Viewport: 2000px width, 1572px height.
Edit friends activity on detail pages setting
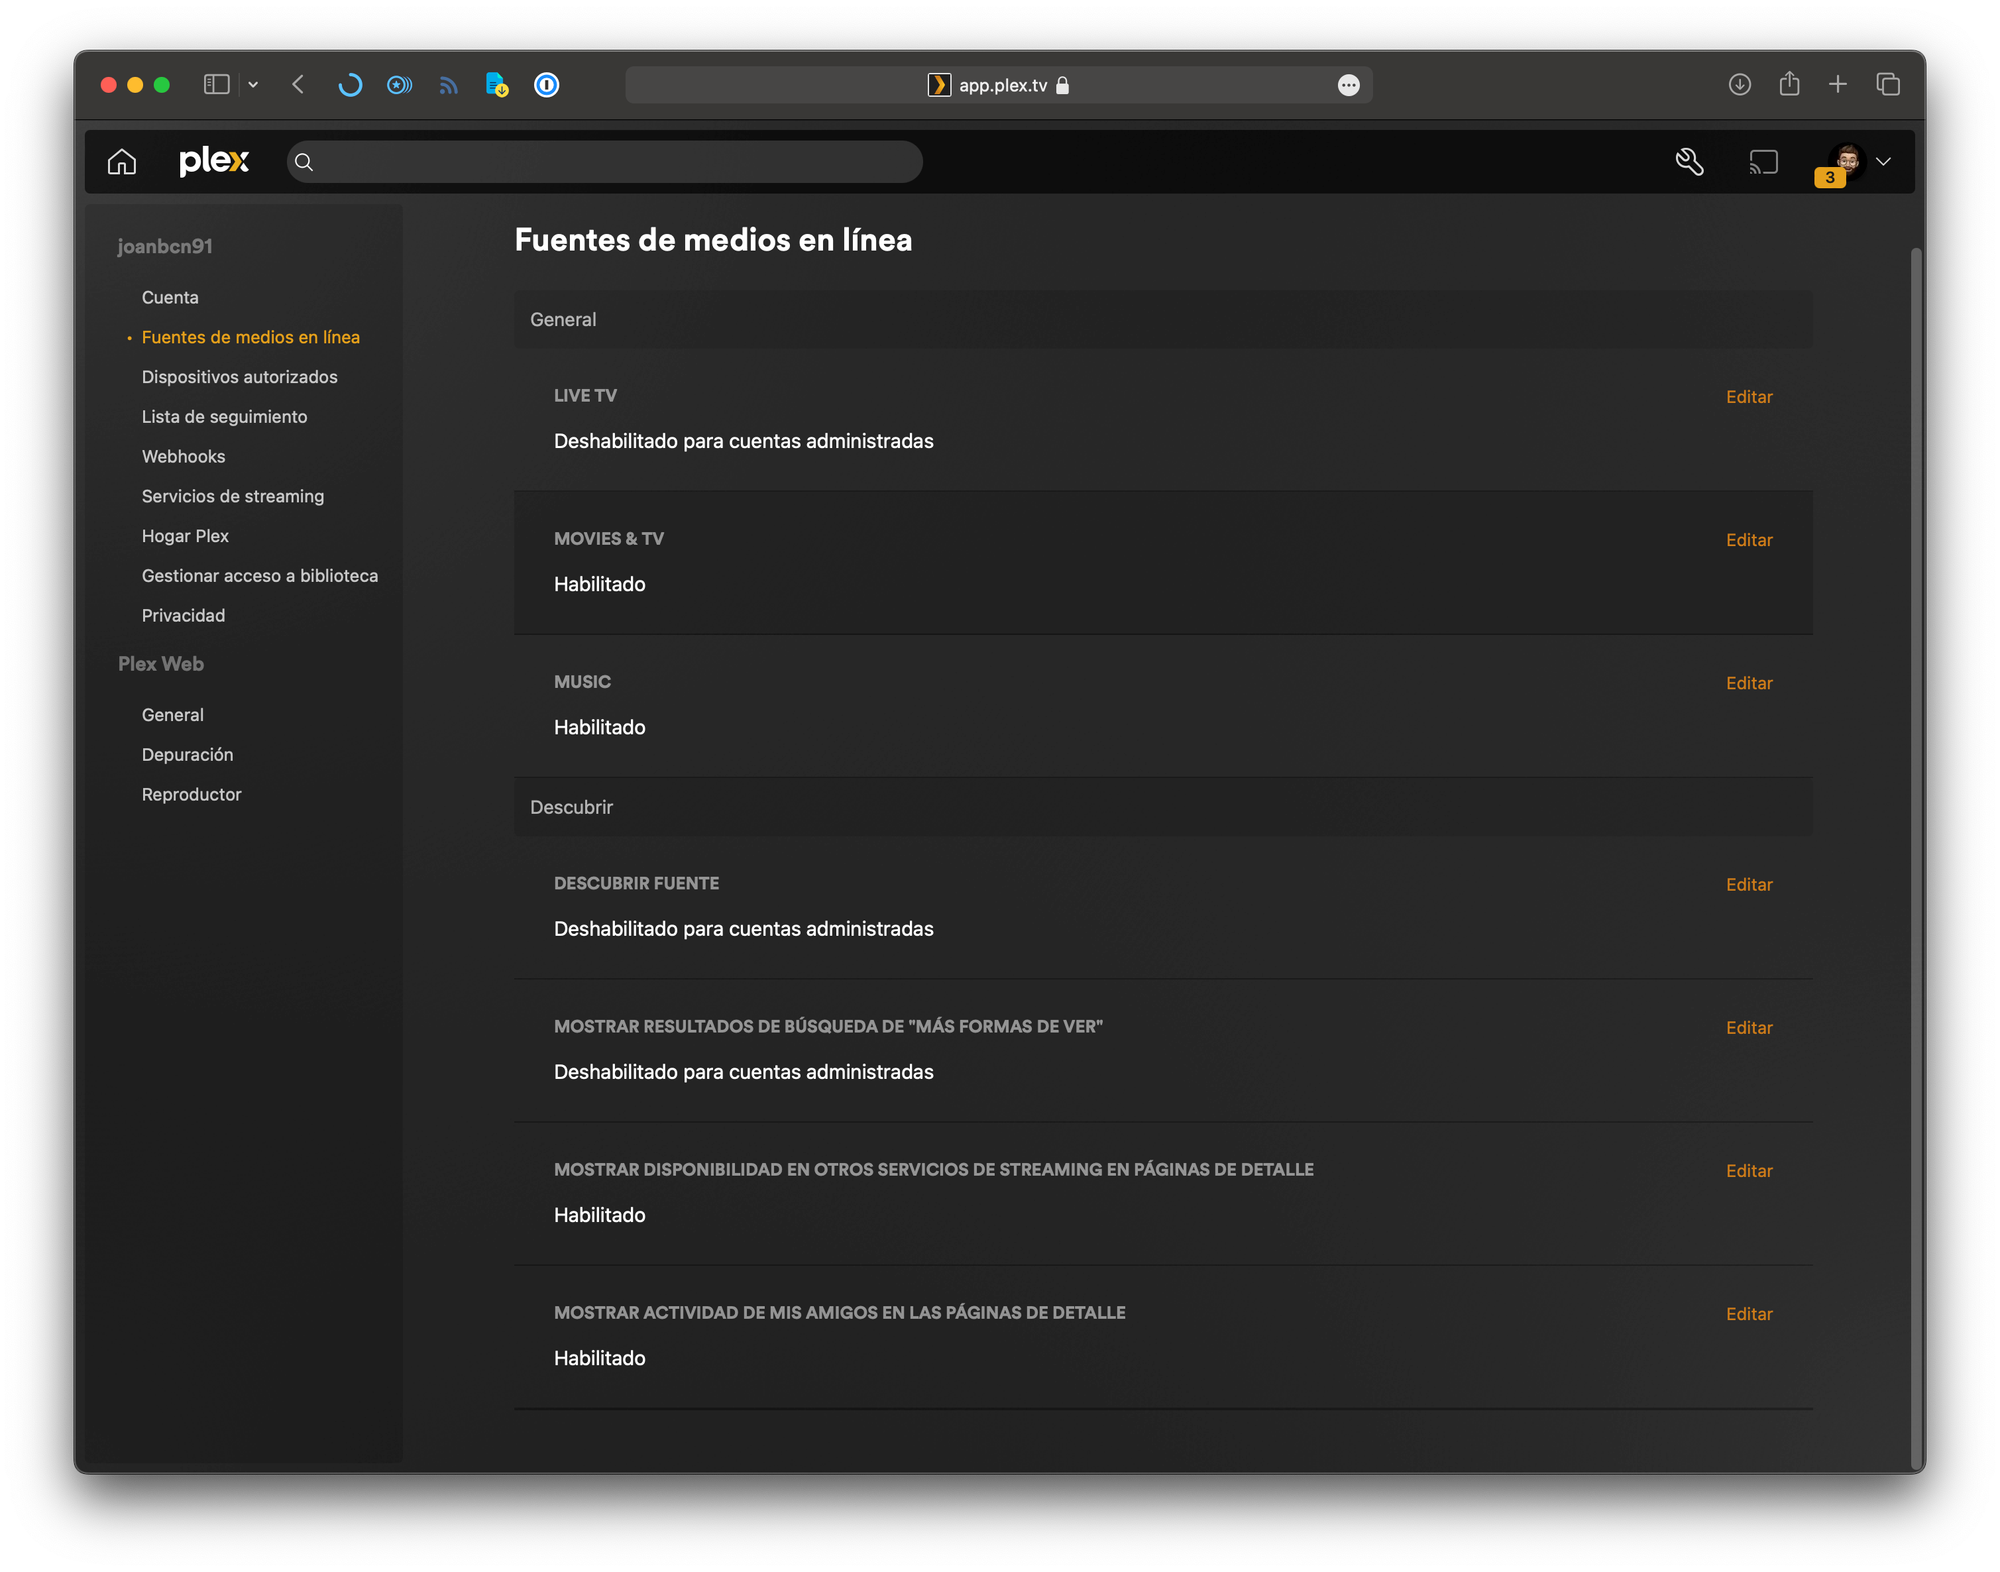pos(1749,1314)
